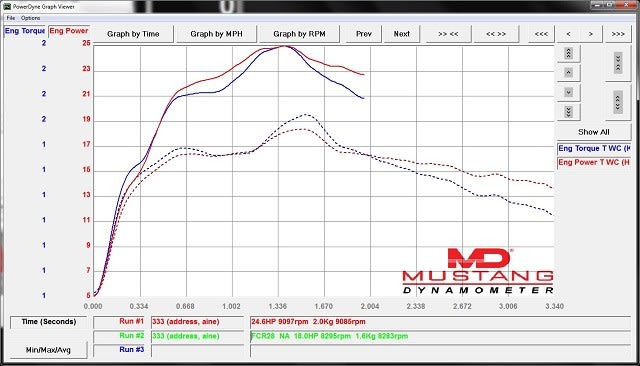Viewport: 640px width, 366px height.
Task: Step right with the '>' button
Action: tap(591, 34)
